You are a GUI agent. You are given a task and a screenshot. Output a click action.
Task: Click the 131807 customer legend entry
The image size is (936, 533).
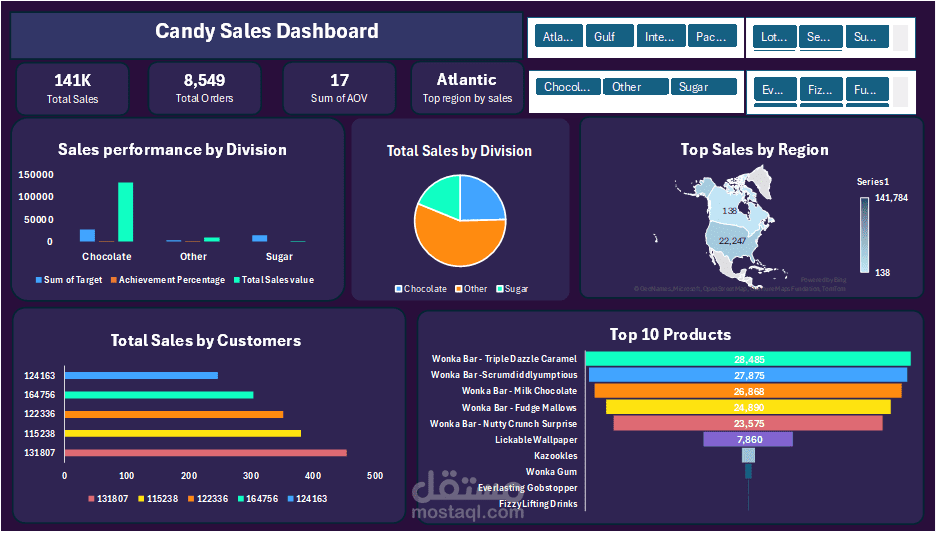108,499
